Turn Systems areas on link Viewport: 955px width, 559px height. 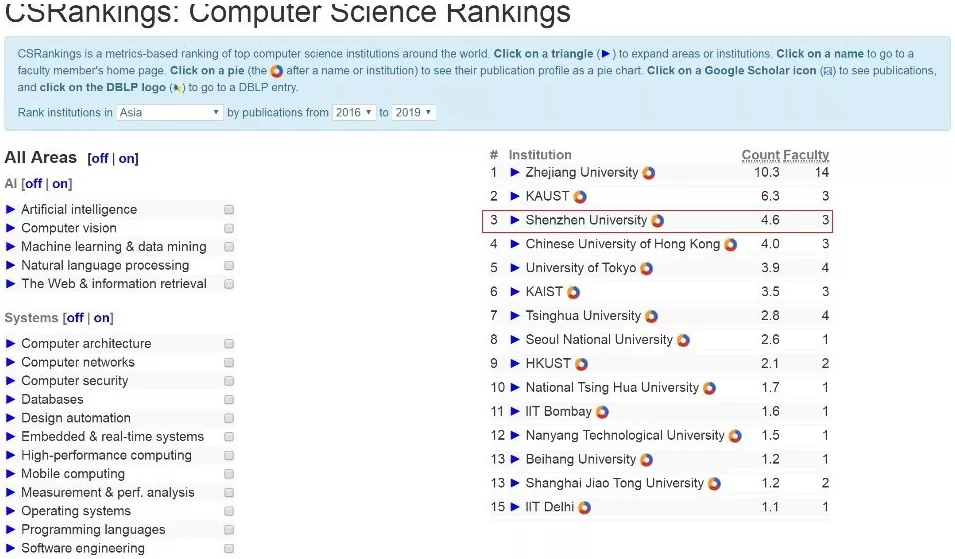pyautogui.click(x=101, y=318)
